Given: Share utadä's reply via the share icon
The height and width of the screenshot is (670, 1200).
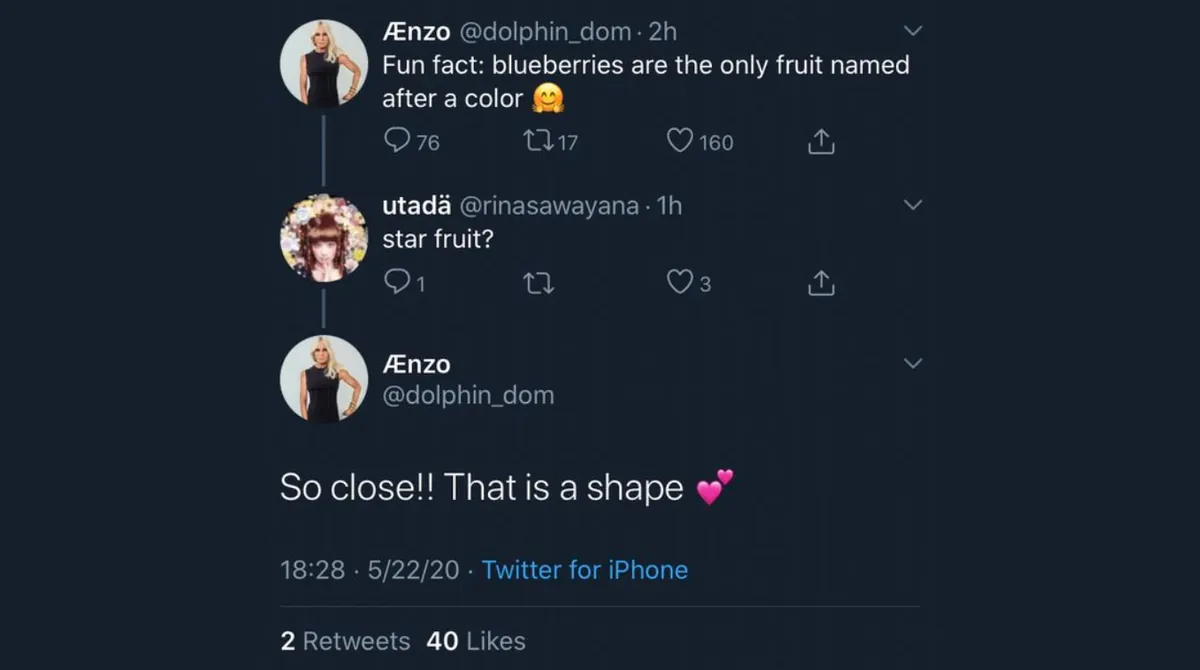Looking at the screenshot, I should coord(820,282).
